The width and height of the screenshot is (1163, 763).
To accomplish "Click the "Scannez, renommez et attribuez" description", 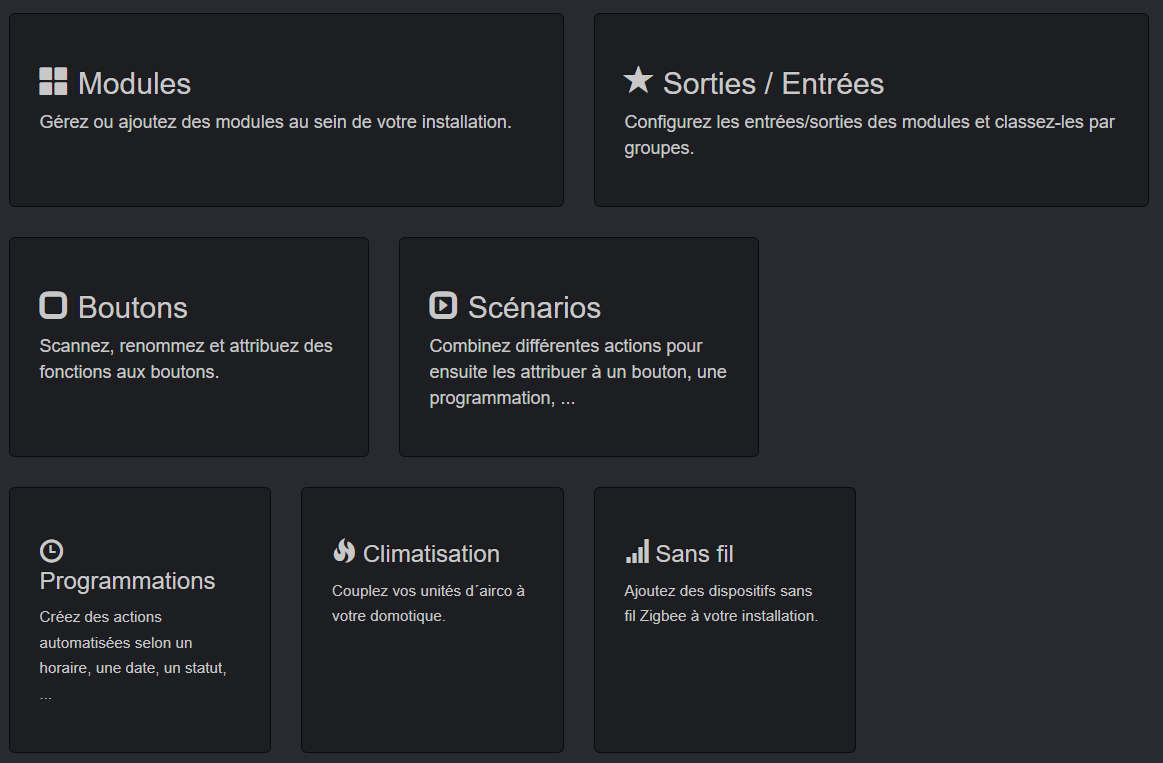I will tap(186, 358).
